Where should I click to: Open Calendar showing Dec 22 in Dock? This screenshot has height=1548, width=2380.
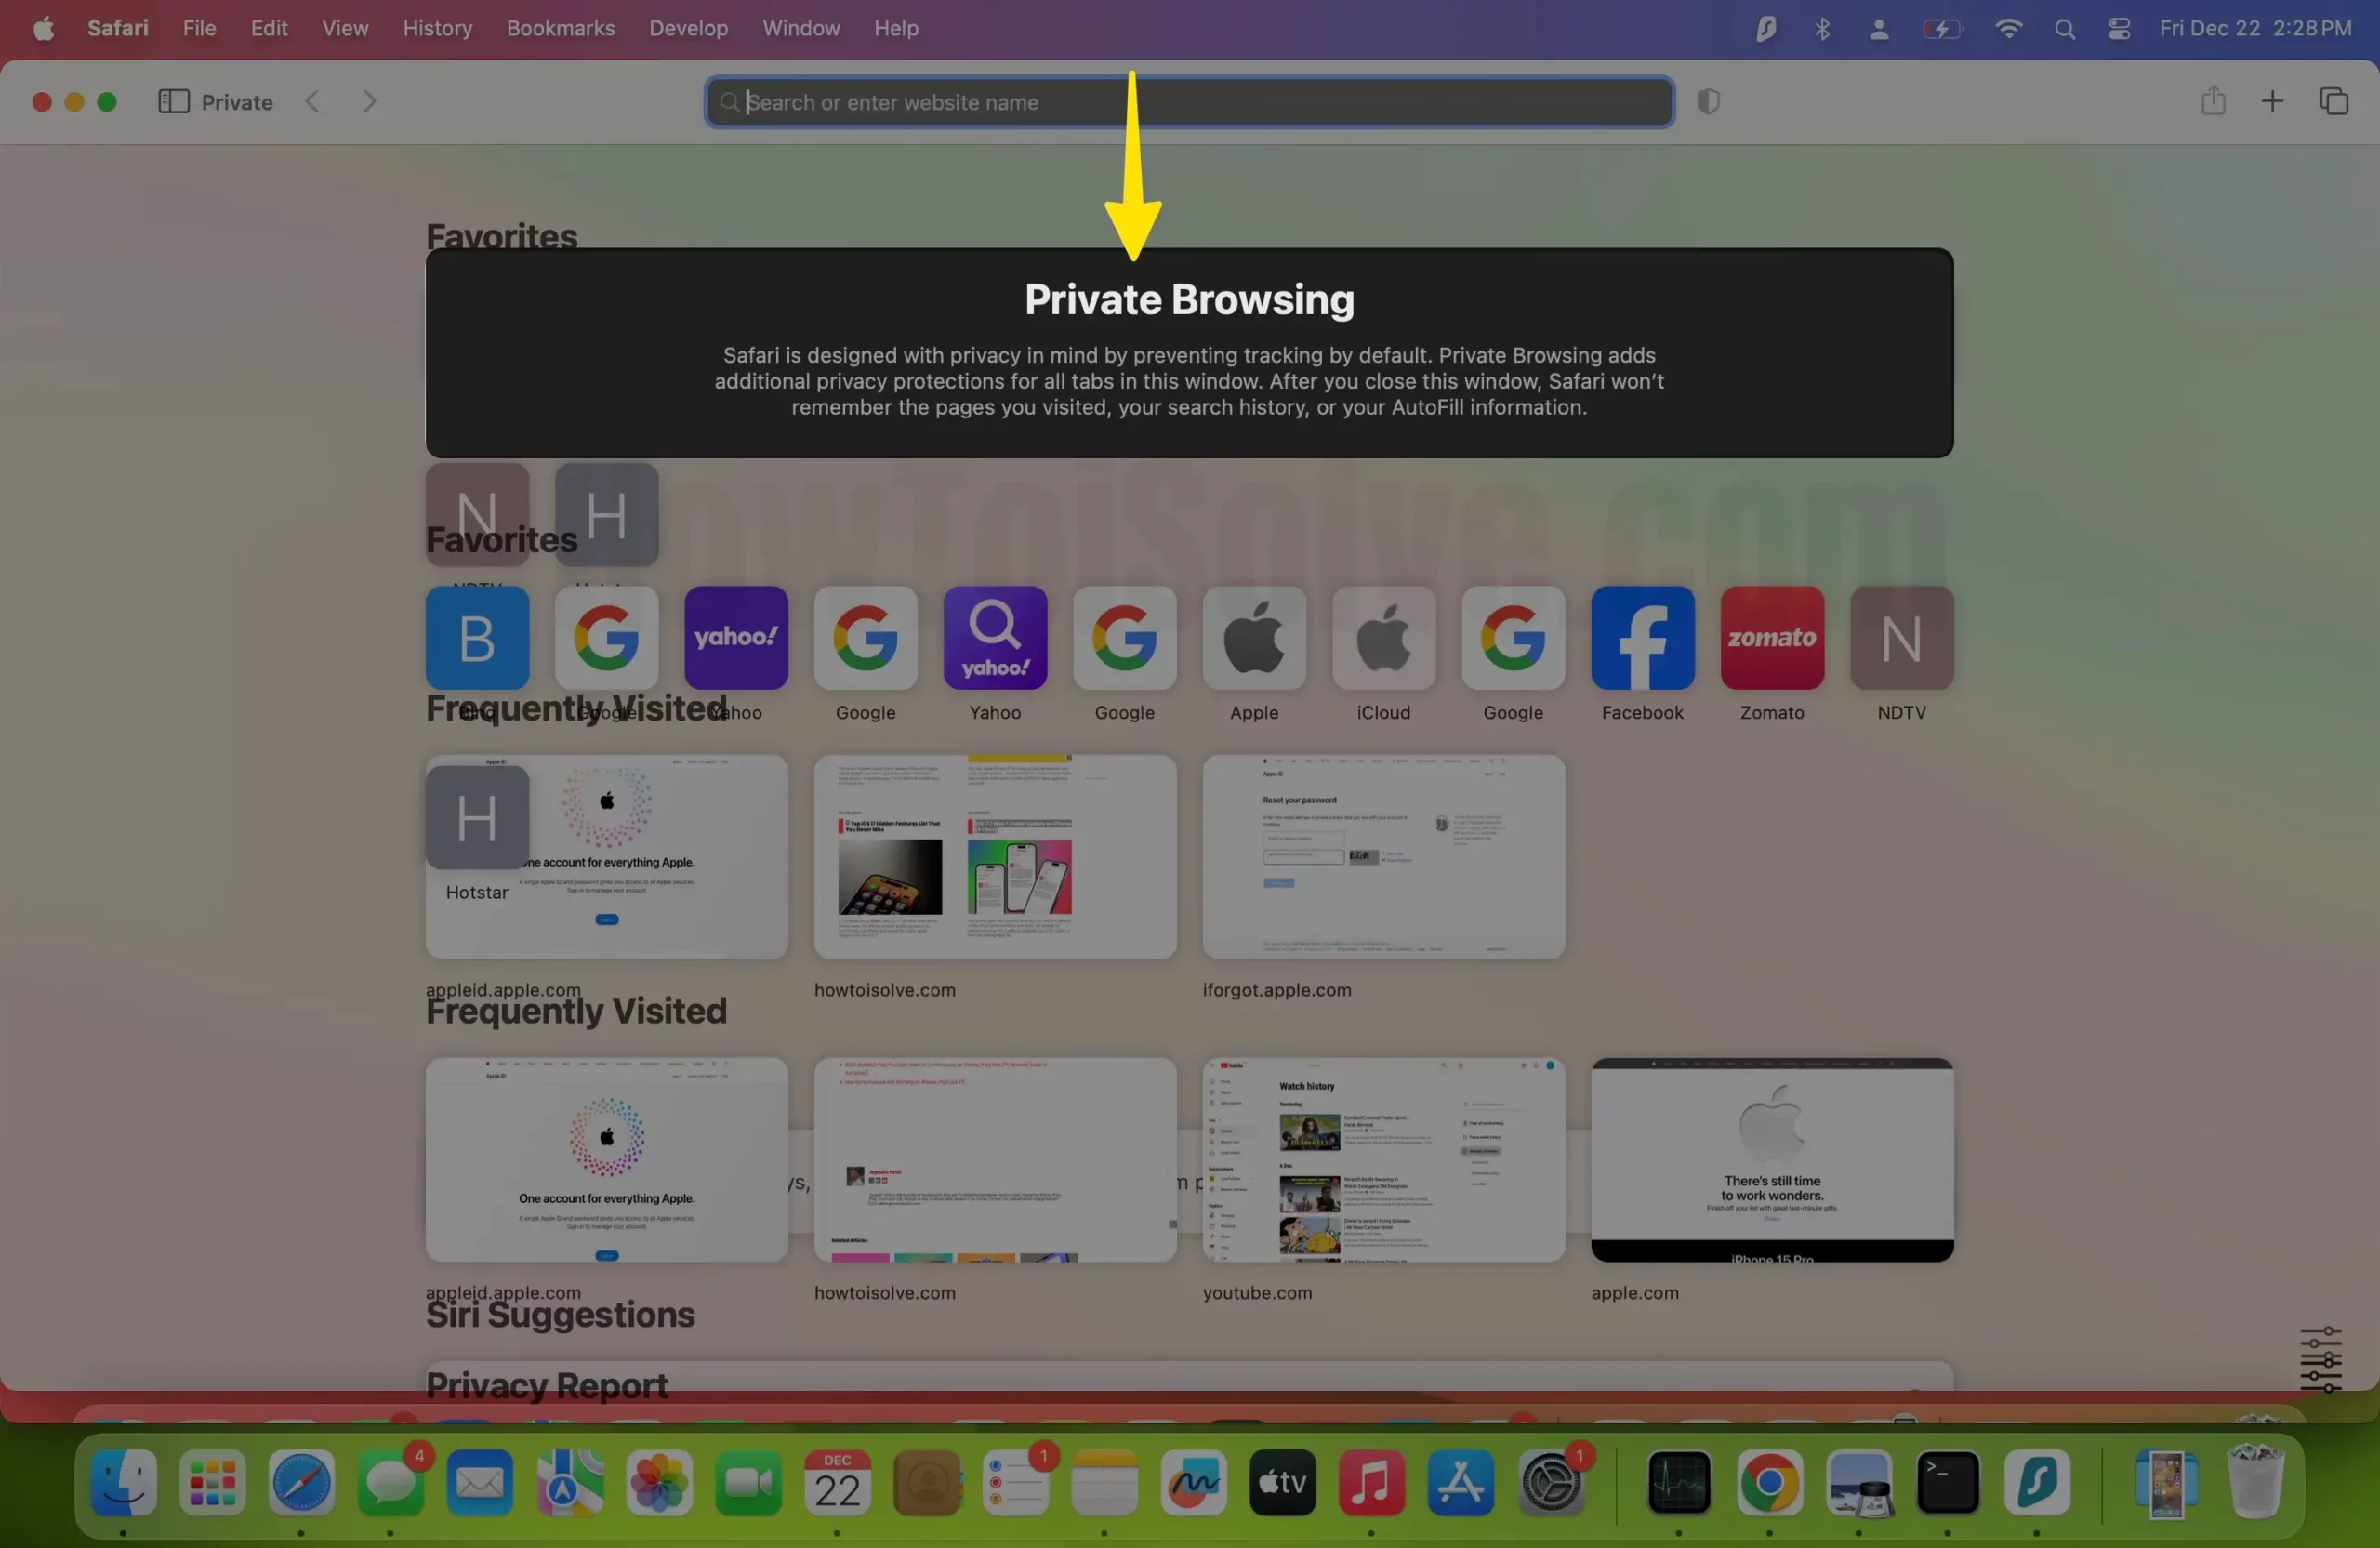pyautogui.click(x=837, y=1482)
